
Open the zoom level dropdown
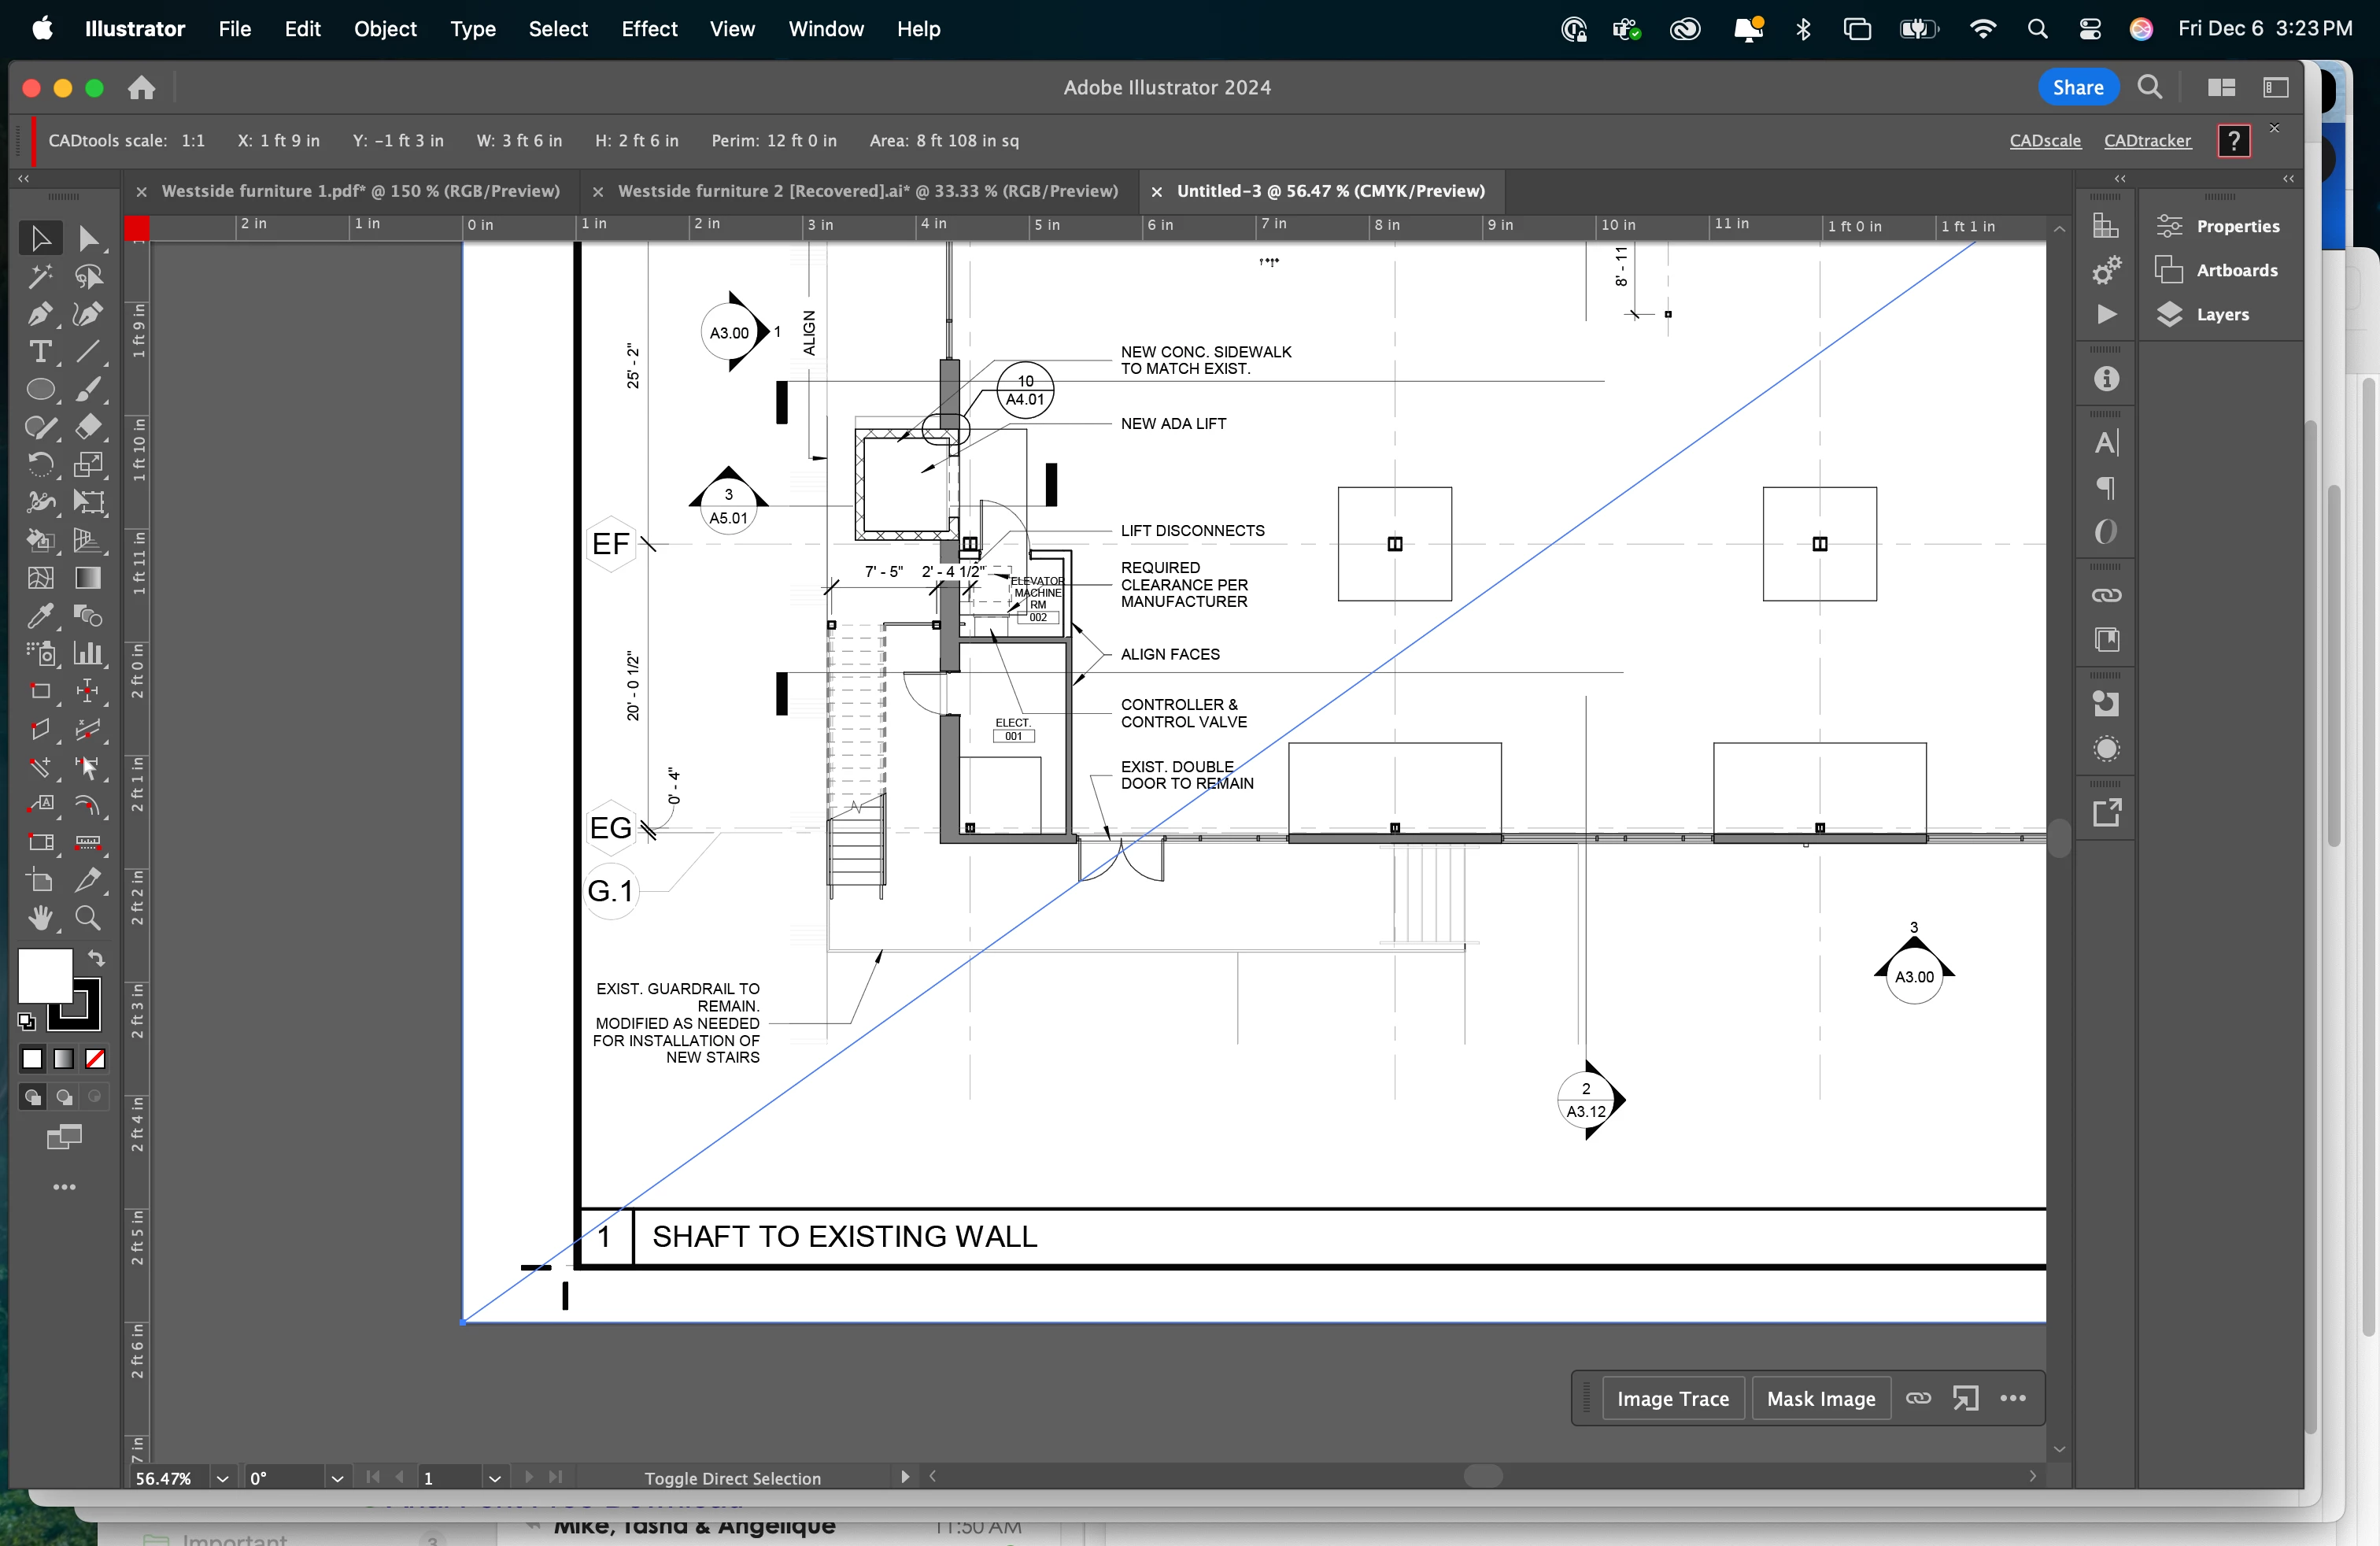[222, 1478]
